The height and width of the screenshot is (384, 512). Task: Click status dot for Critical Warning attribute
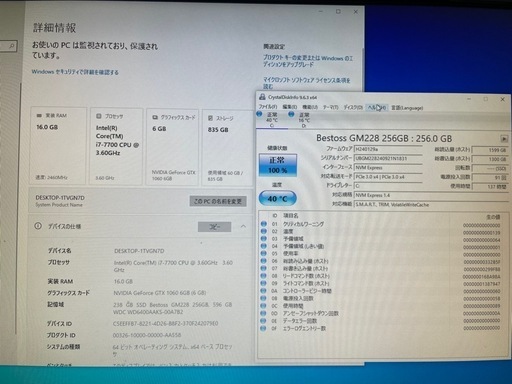[264, 224]
